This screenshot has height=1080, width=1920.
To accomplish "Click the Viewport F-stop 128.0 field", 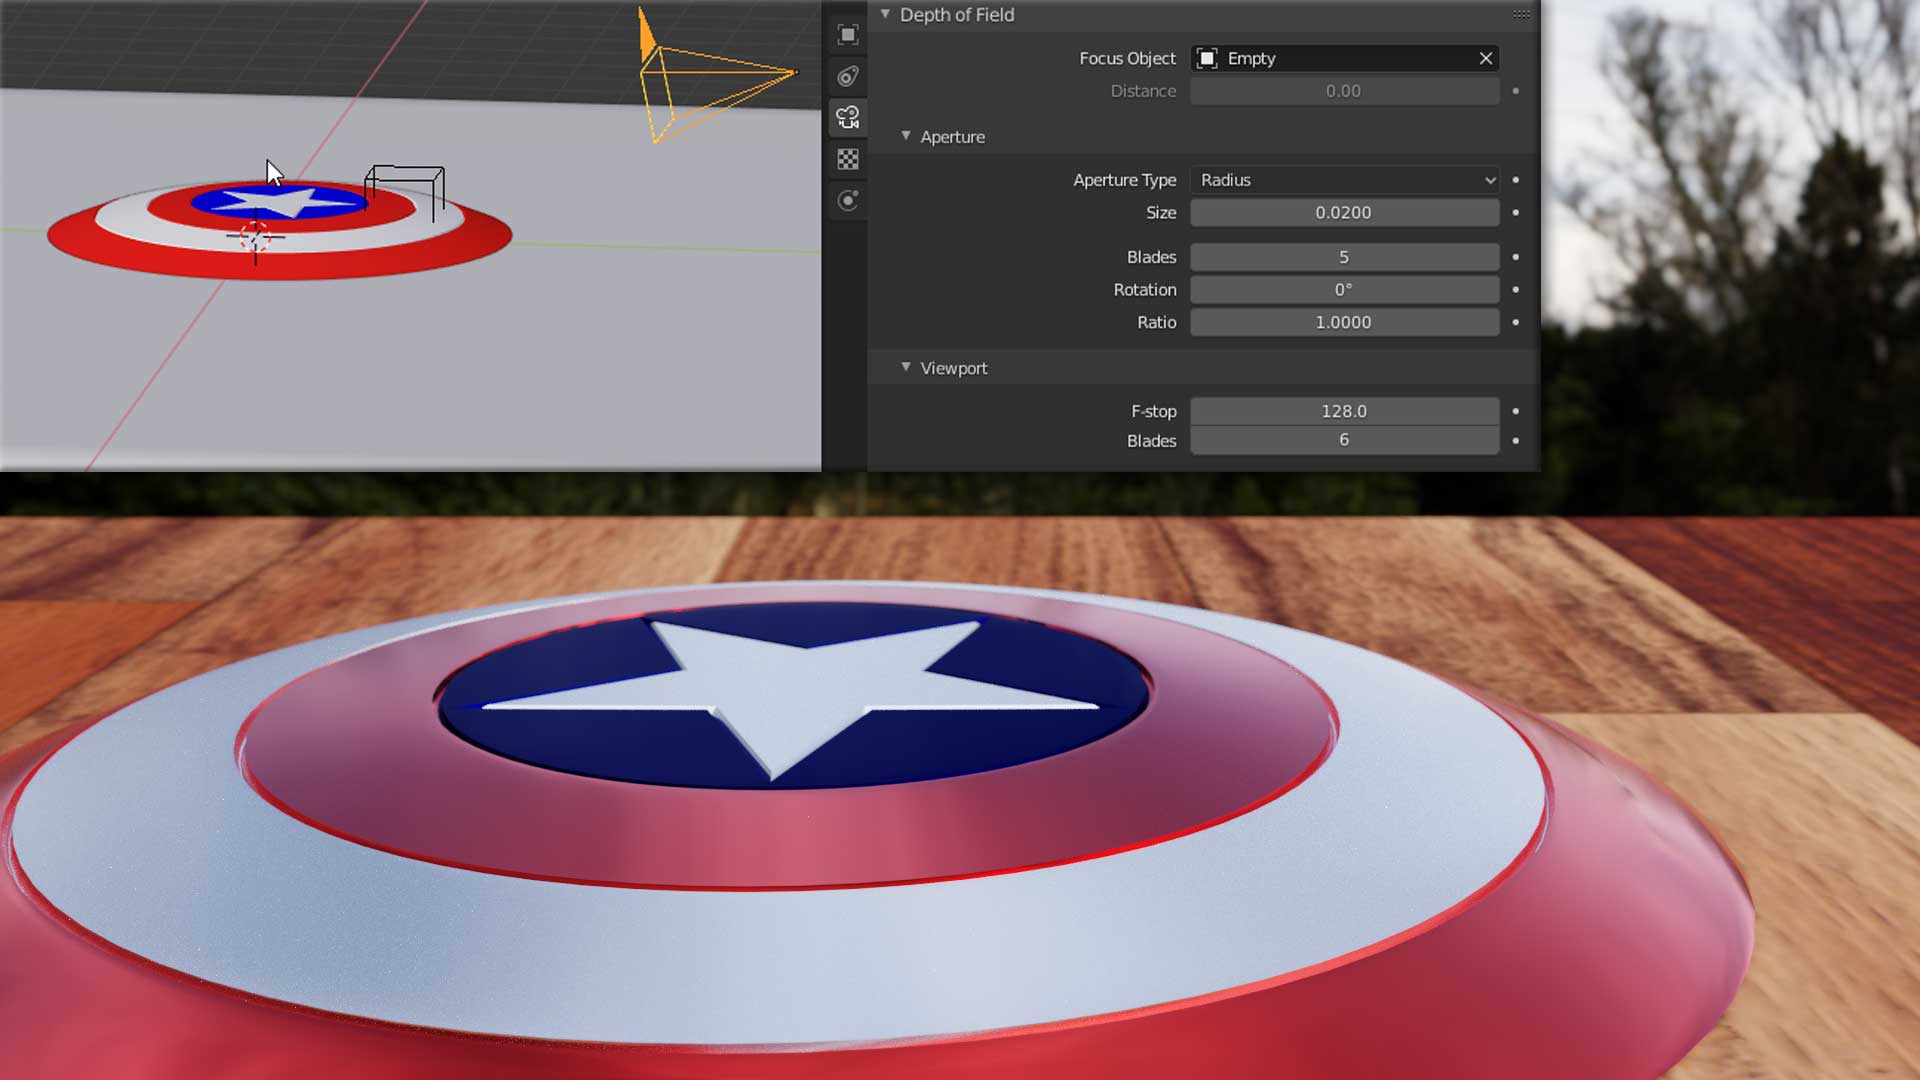I will [1345, 411].
